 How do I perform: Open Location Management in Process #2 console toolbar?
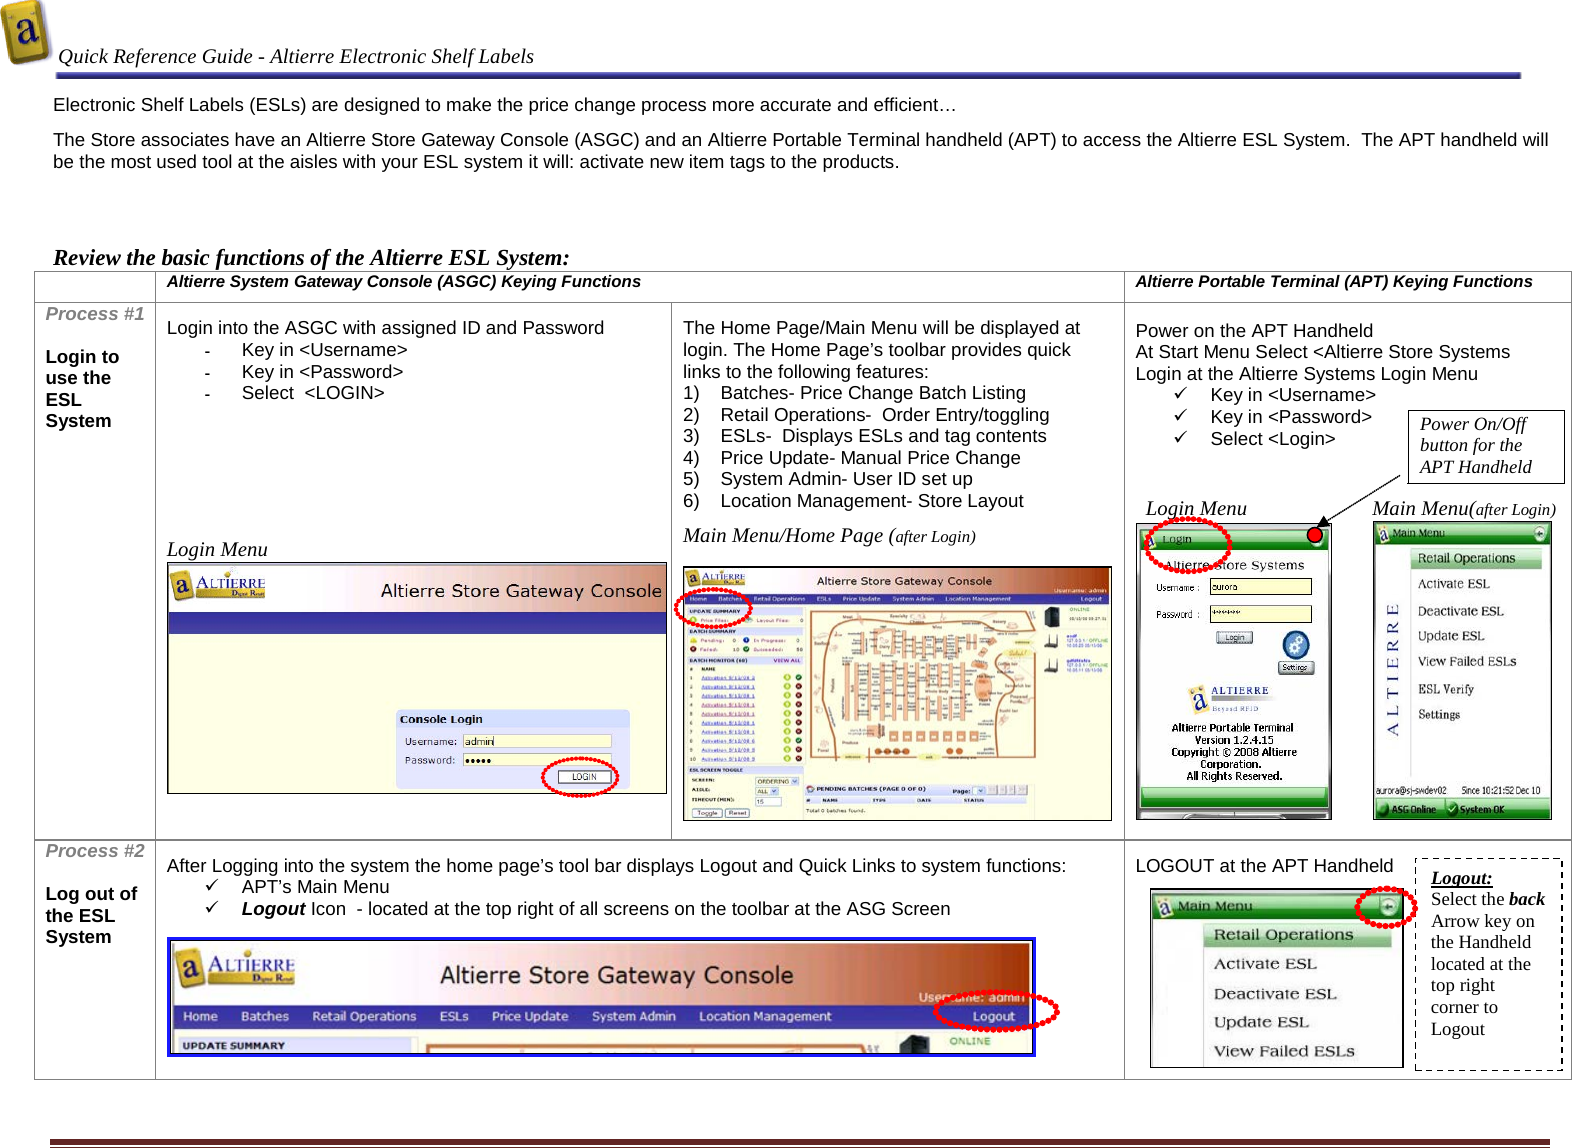(x=765, y=1016)
